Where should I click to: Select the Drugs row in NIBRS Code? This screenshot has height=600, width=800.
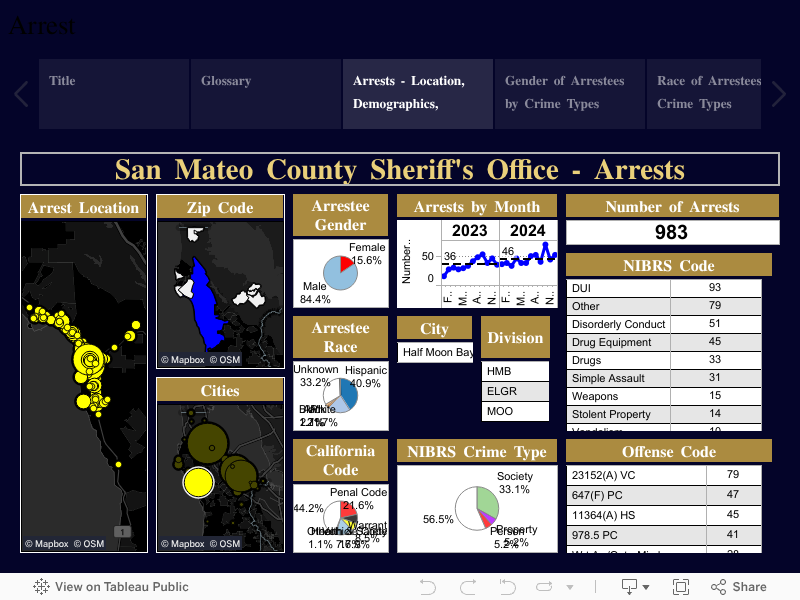pyautogui.click(x=664, y=360)
